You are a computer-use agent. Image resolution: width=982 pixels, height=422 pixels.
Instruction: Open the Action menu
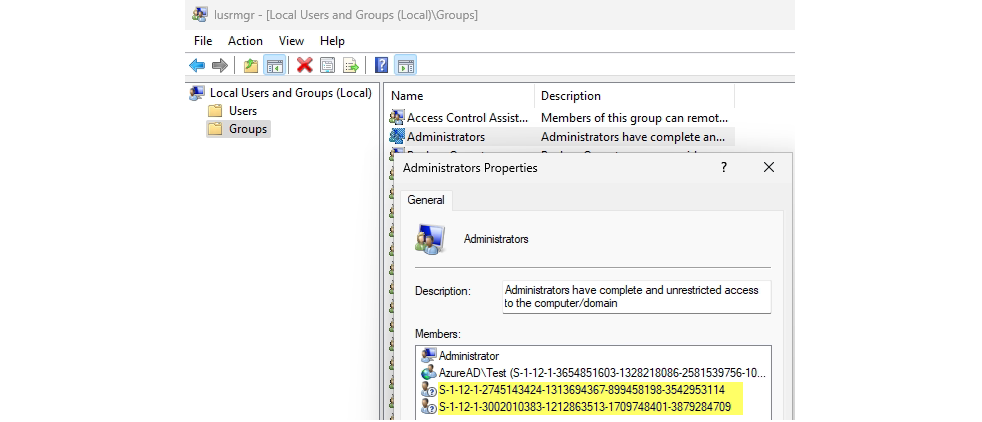point(245,41)
